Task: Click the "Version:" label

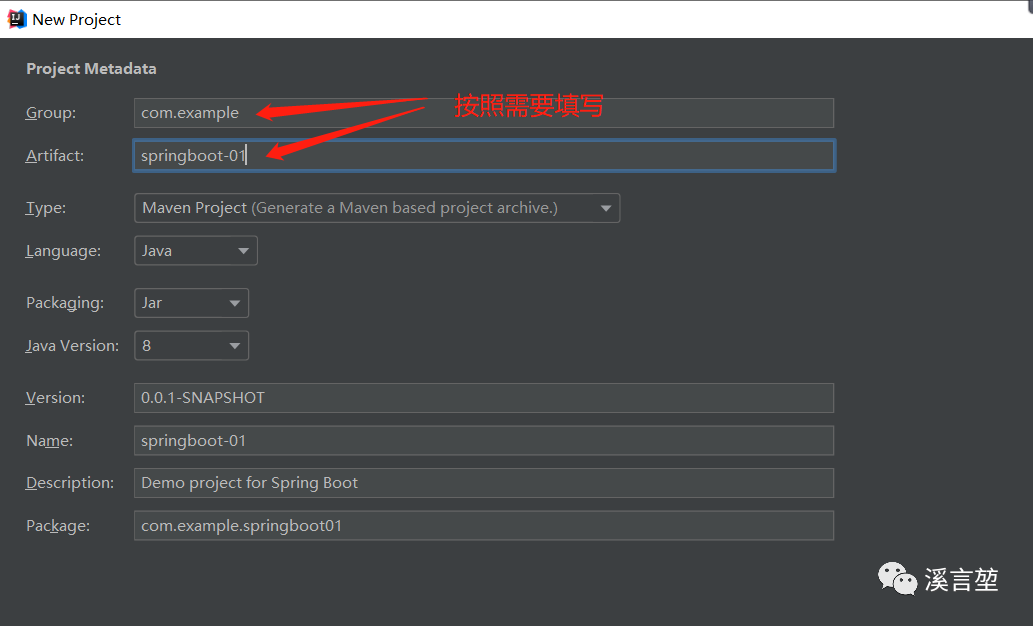Action: point(55,398)
